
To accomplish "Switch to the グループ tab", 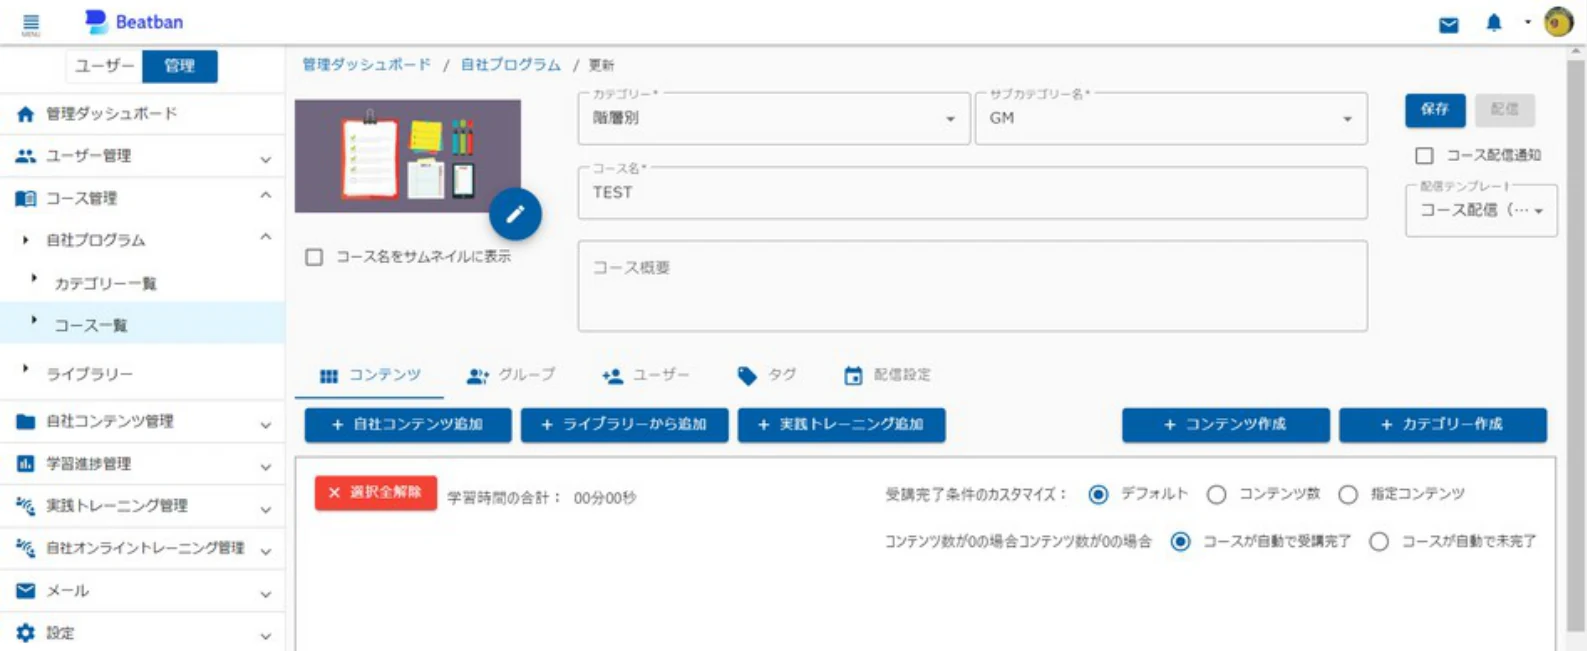I will [x=511, y=376].
